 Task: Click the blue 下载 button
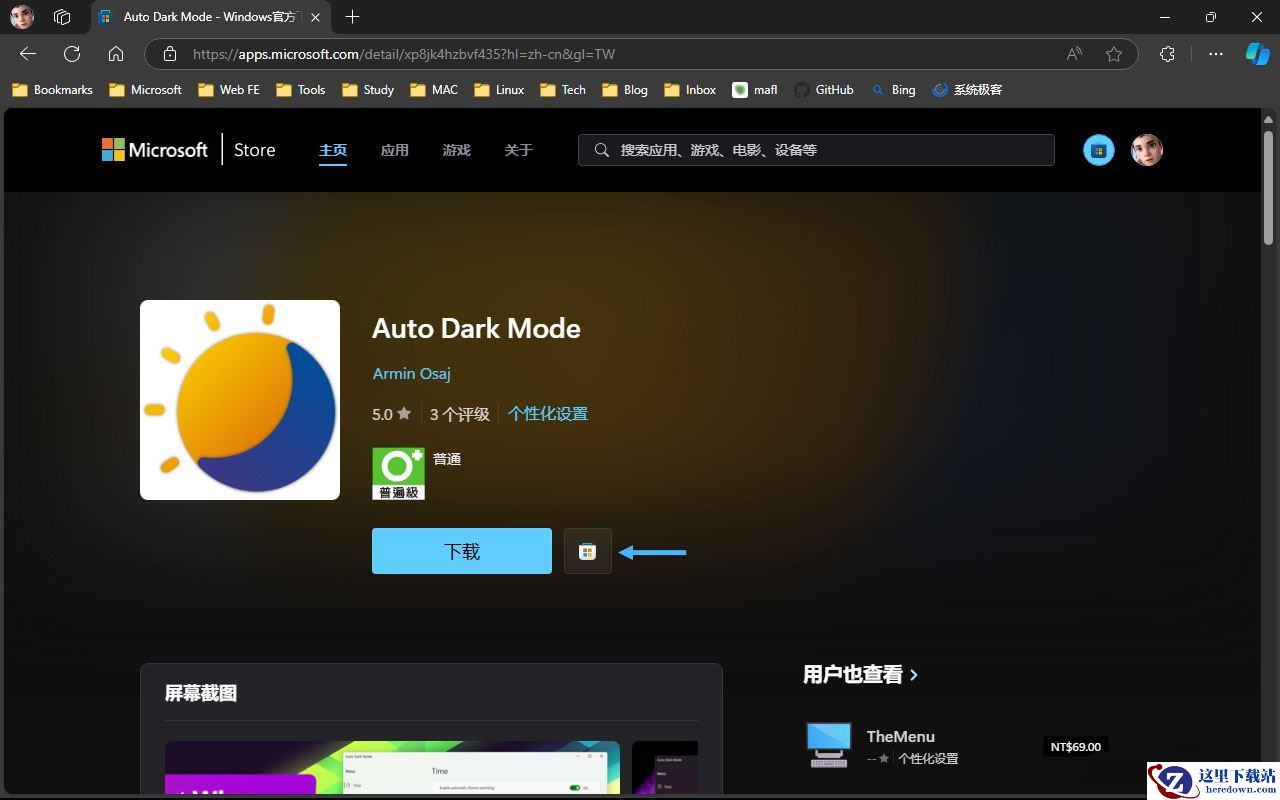pos(462,551)
